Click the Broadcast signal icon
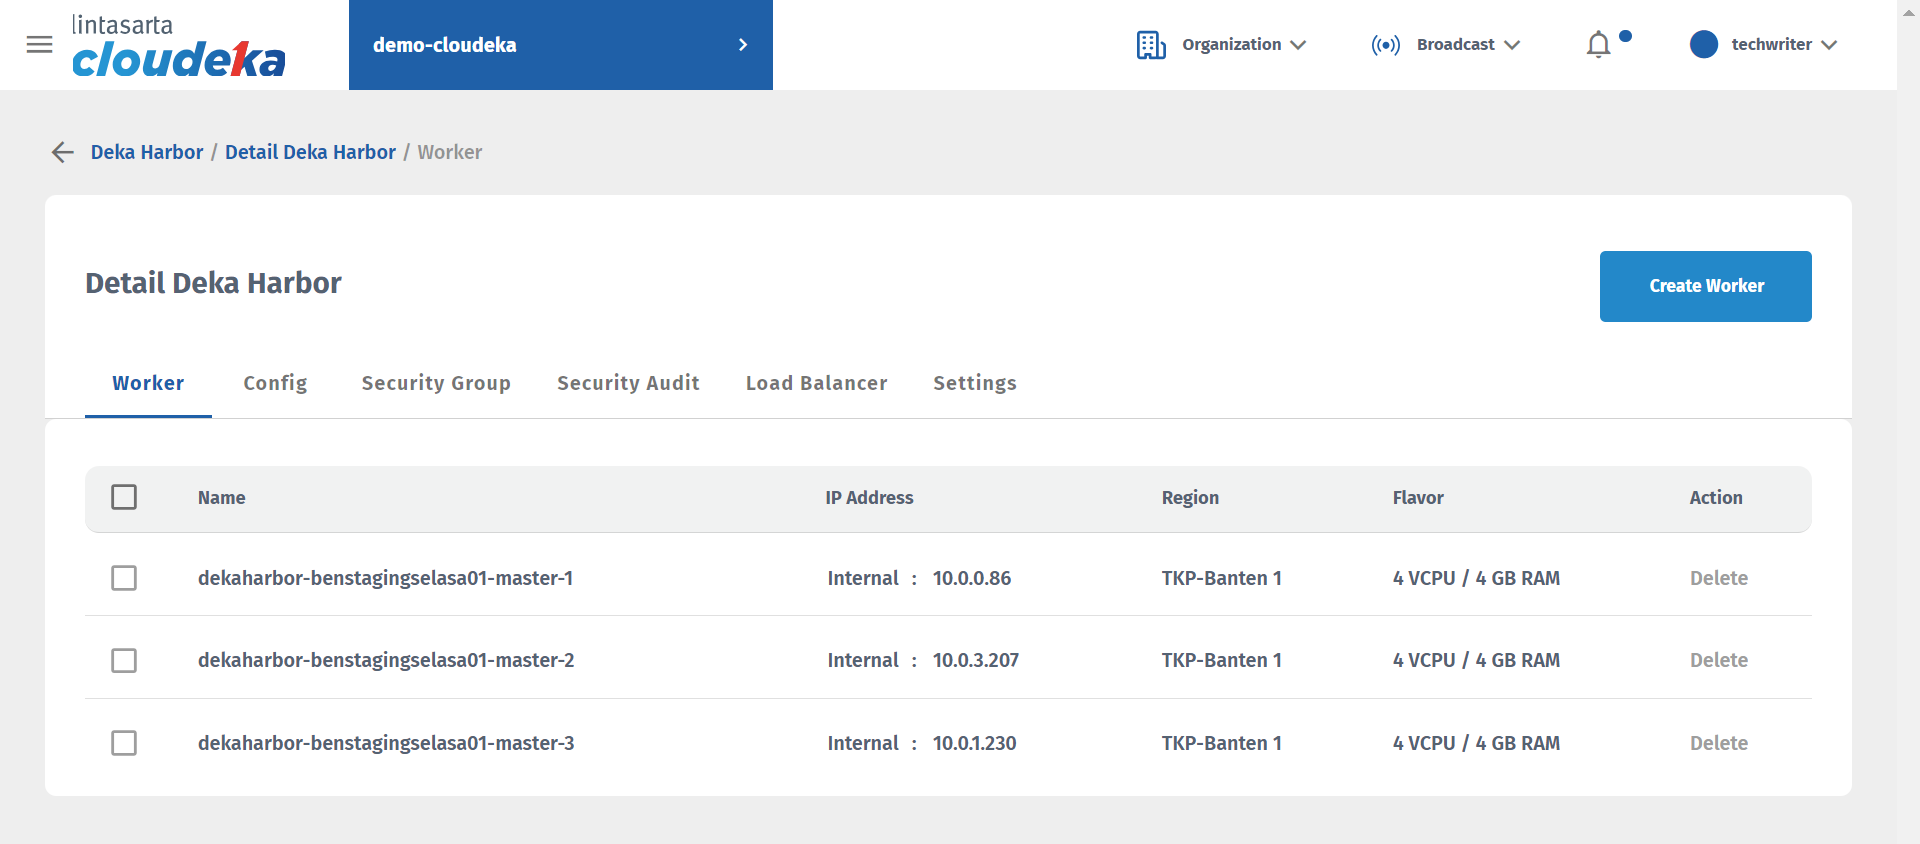Viewport: 1920px width, 844px height. 1385,45
